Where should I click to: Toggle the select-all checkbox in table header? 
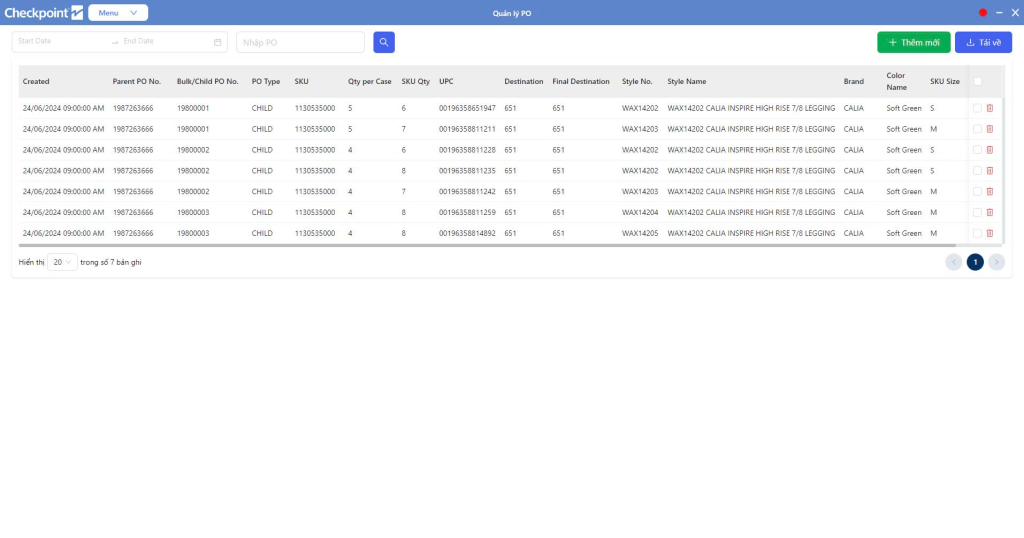click(x=977, y=82)
